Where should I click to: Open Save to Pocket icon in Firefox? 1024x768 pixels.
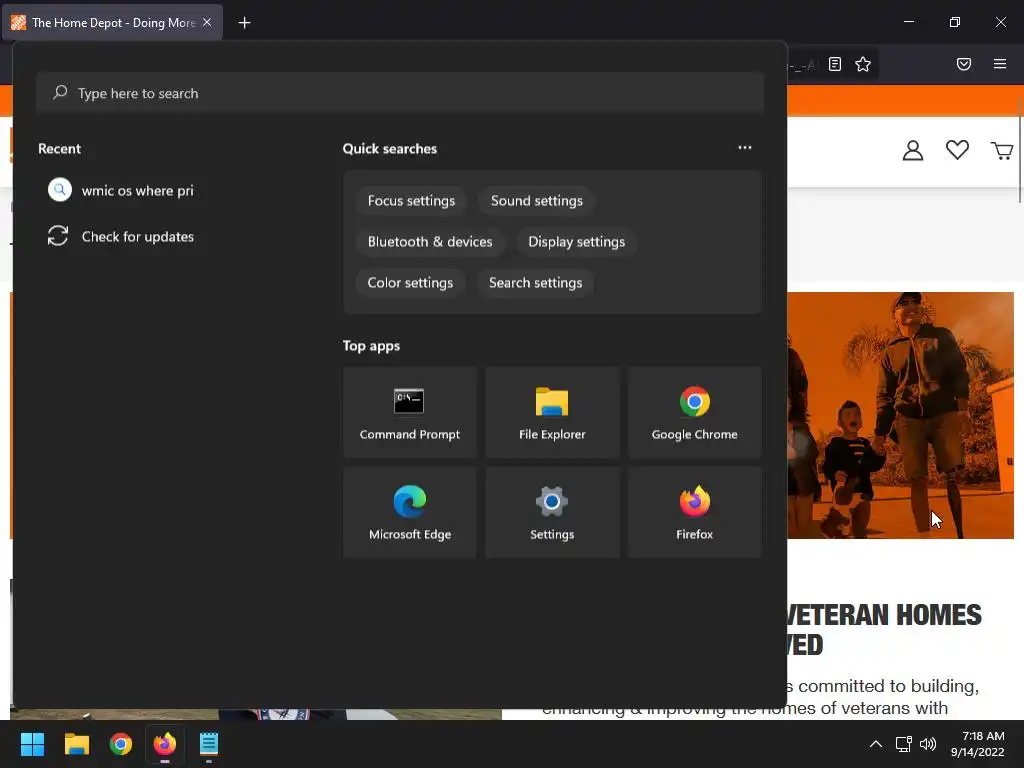964,64
